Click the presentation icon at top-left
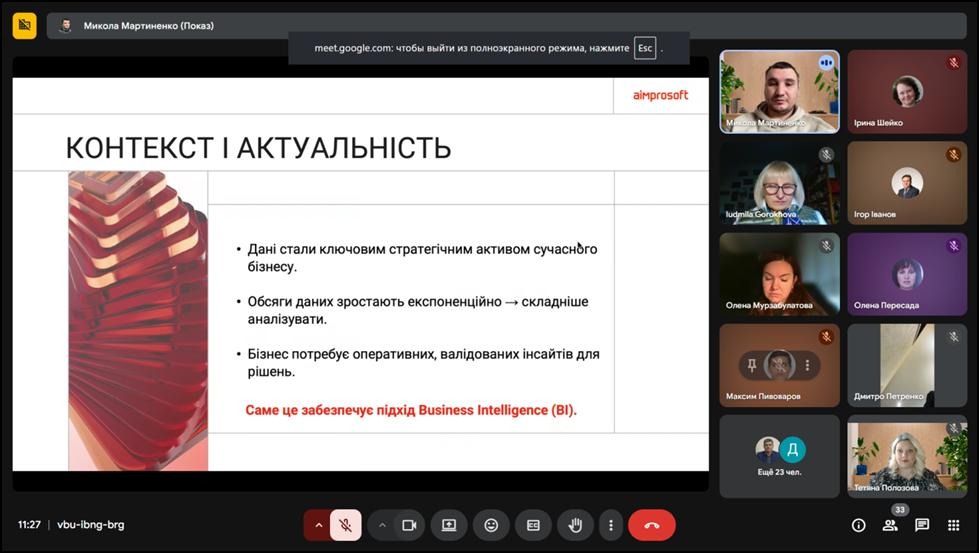979x553 pixels. (25, 25)
